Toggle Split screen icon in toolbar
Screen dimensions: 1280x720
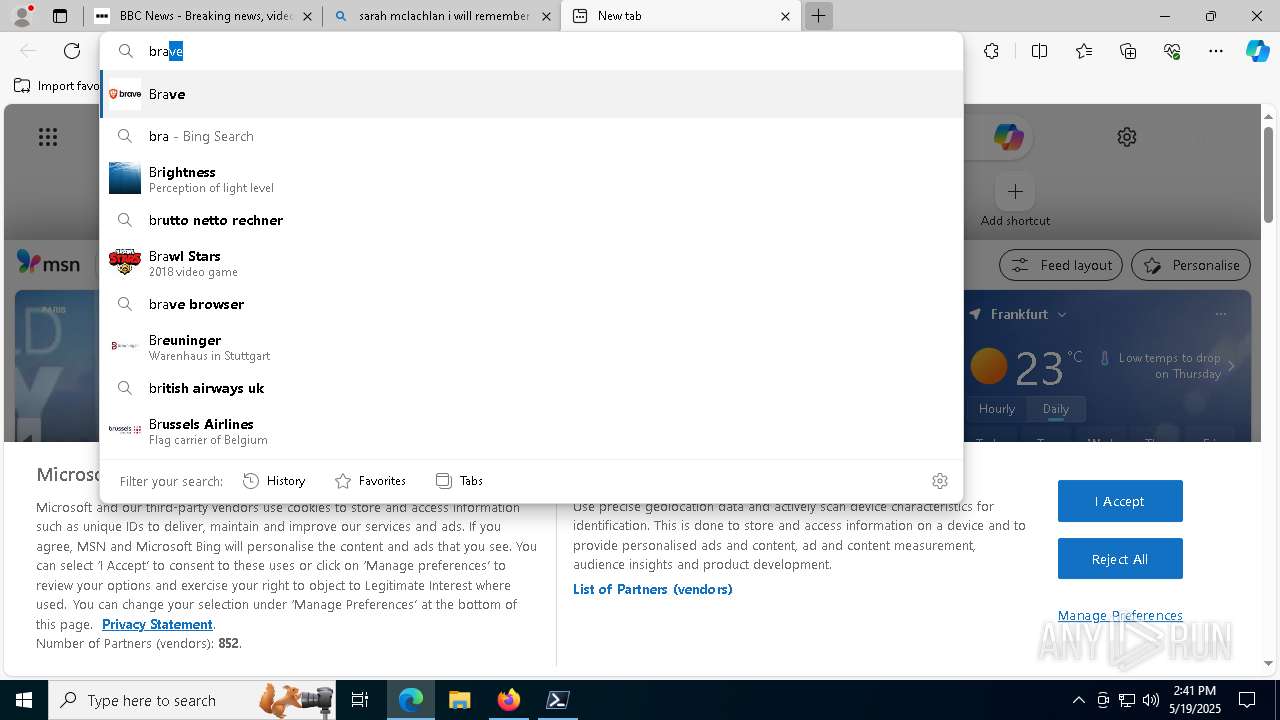coord(1039,51)
